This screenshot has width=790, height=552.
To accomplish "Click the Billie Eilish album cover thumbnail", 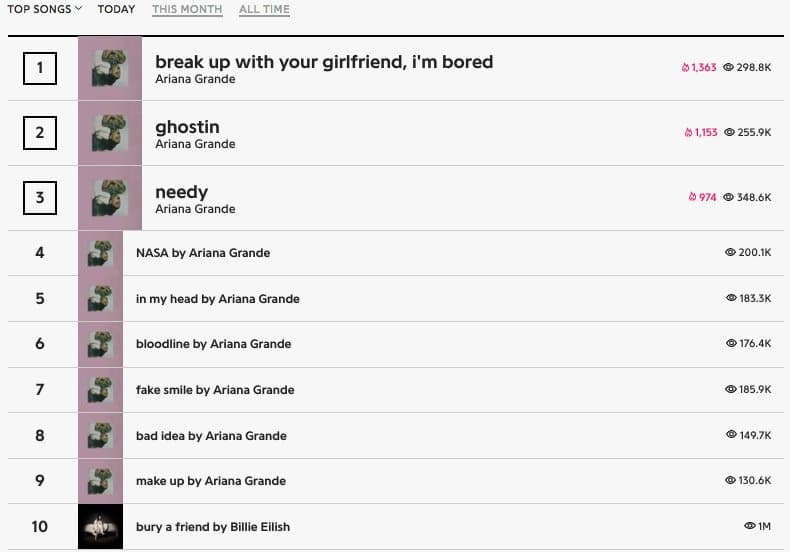I will tap(100, 526).
